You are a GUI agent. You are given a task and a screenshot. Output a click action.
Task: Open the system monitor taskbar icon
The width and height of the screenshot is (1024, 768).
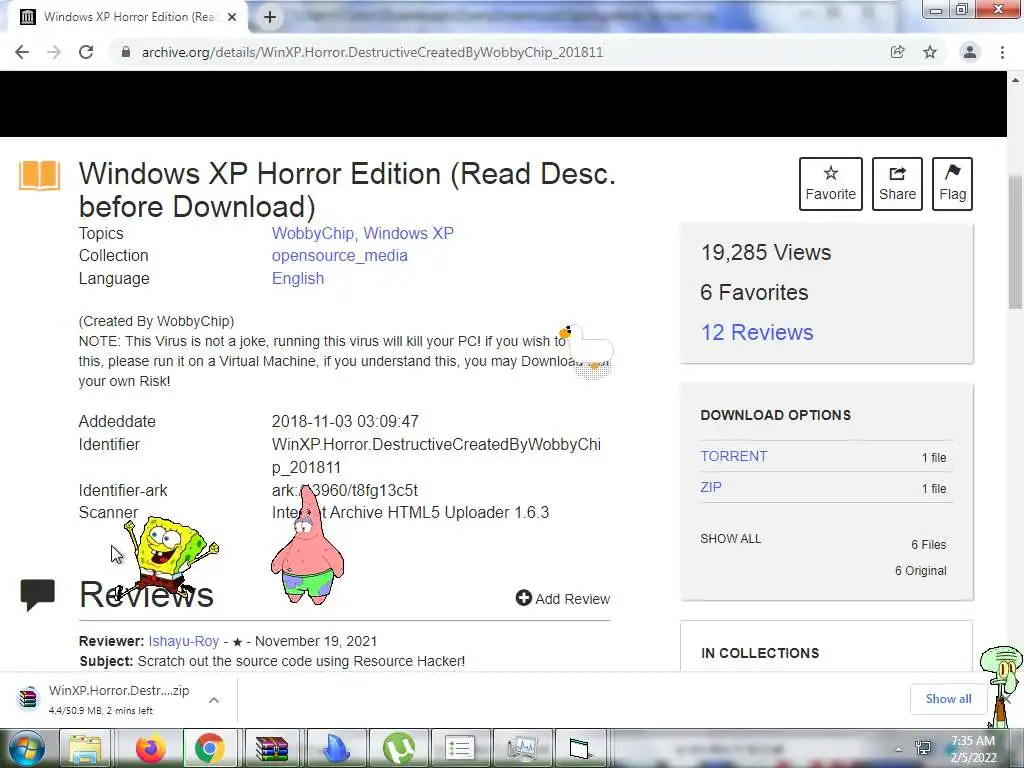[522, 748]
